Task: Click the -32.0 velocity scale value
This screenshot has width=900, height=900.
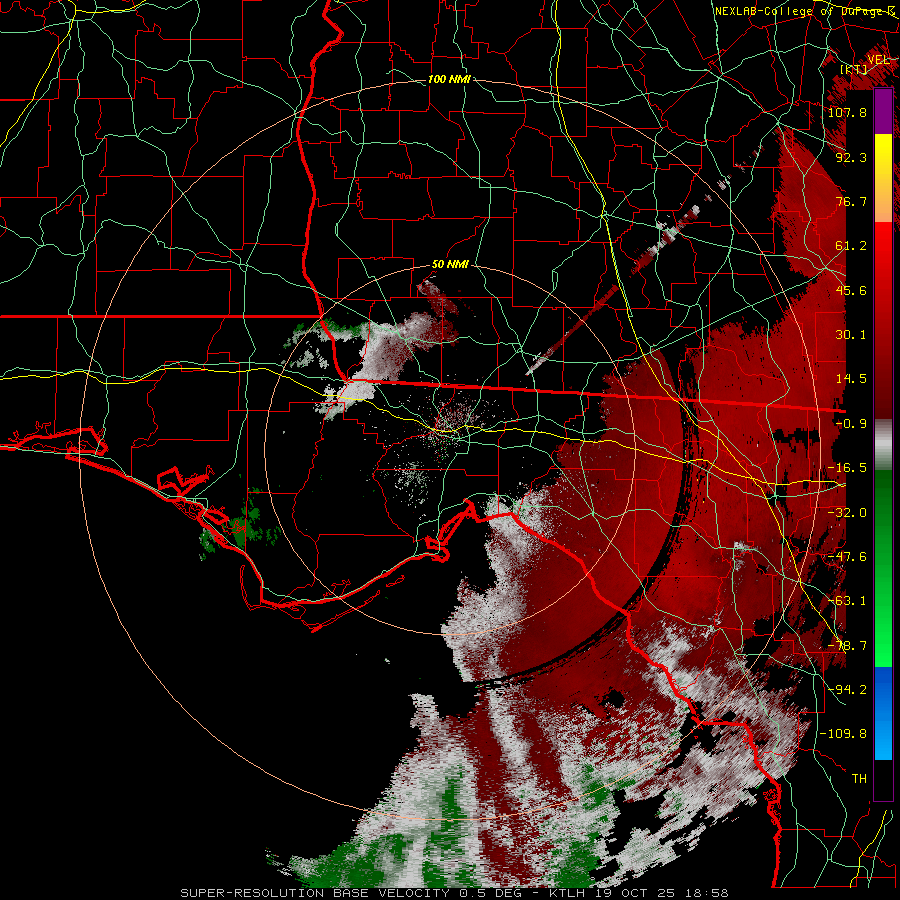Action: tap(847, 513)
